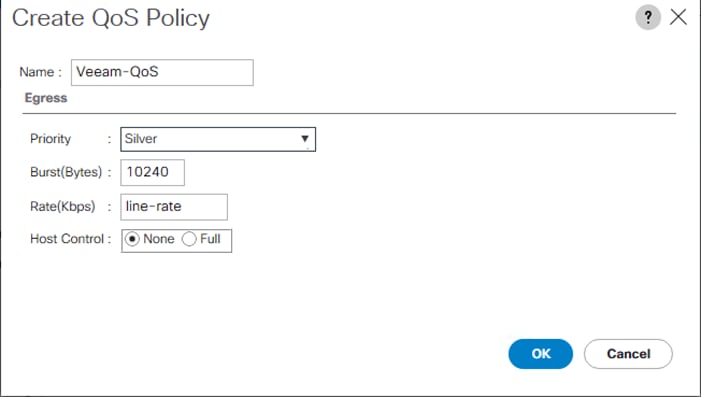Close the Create QoS Policy dialog
The image size is (701, 397).
coord(678,17)
